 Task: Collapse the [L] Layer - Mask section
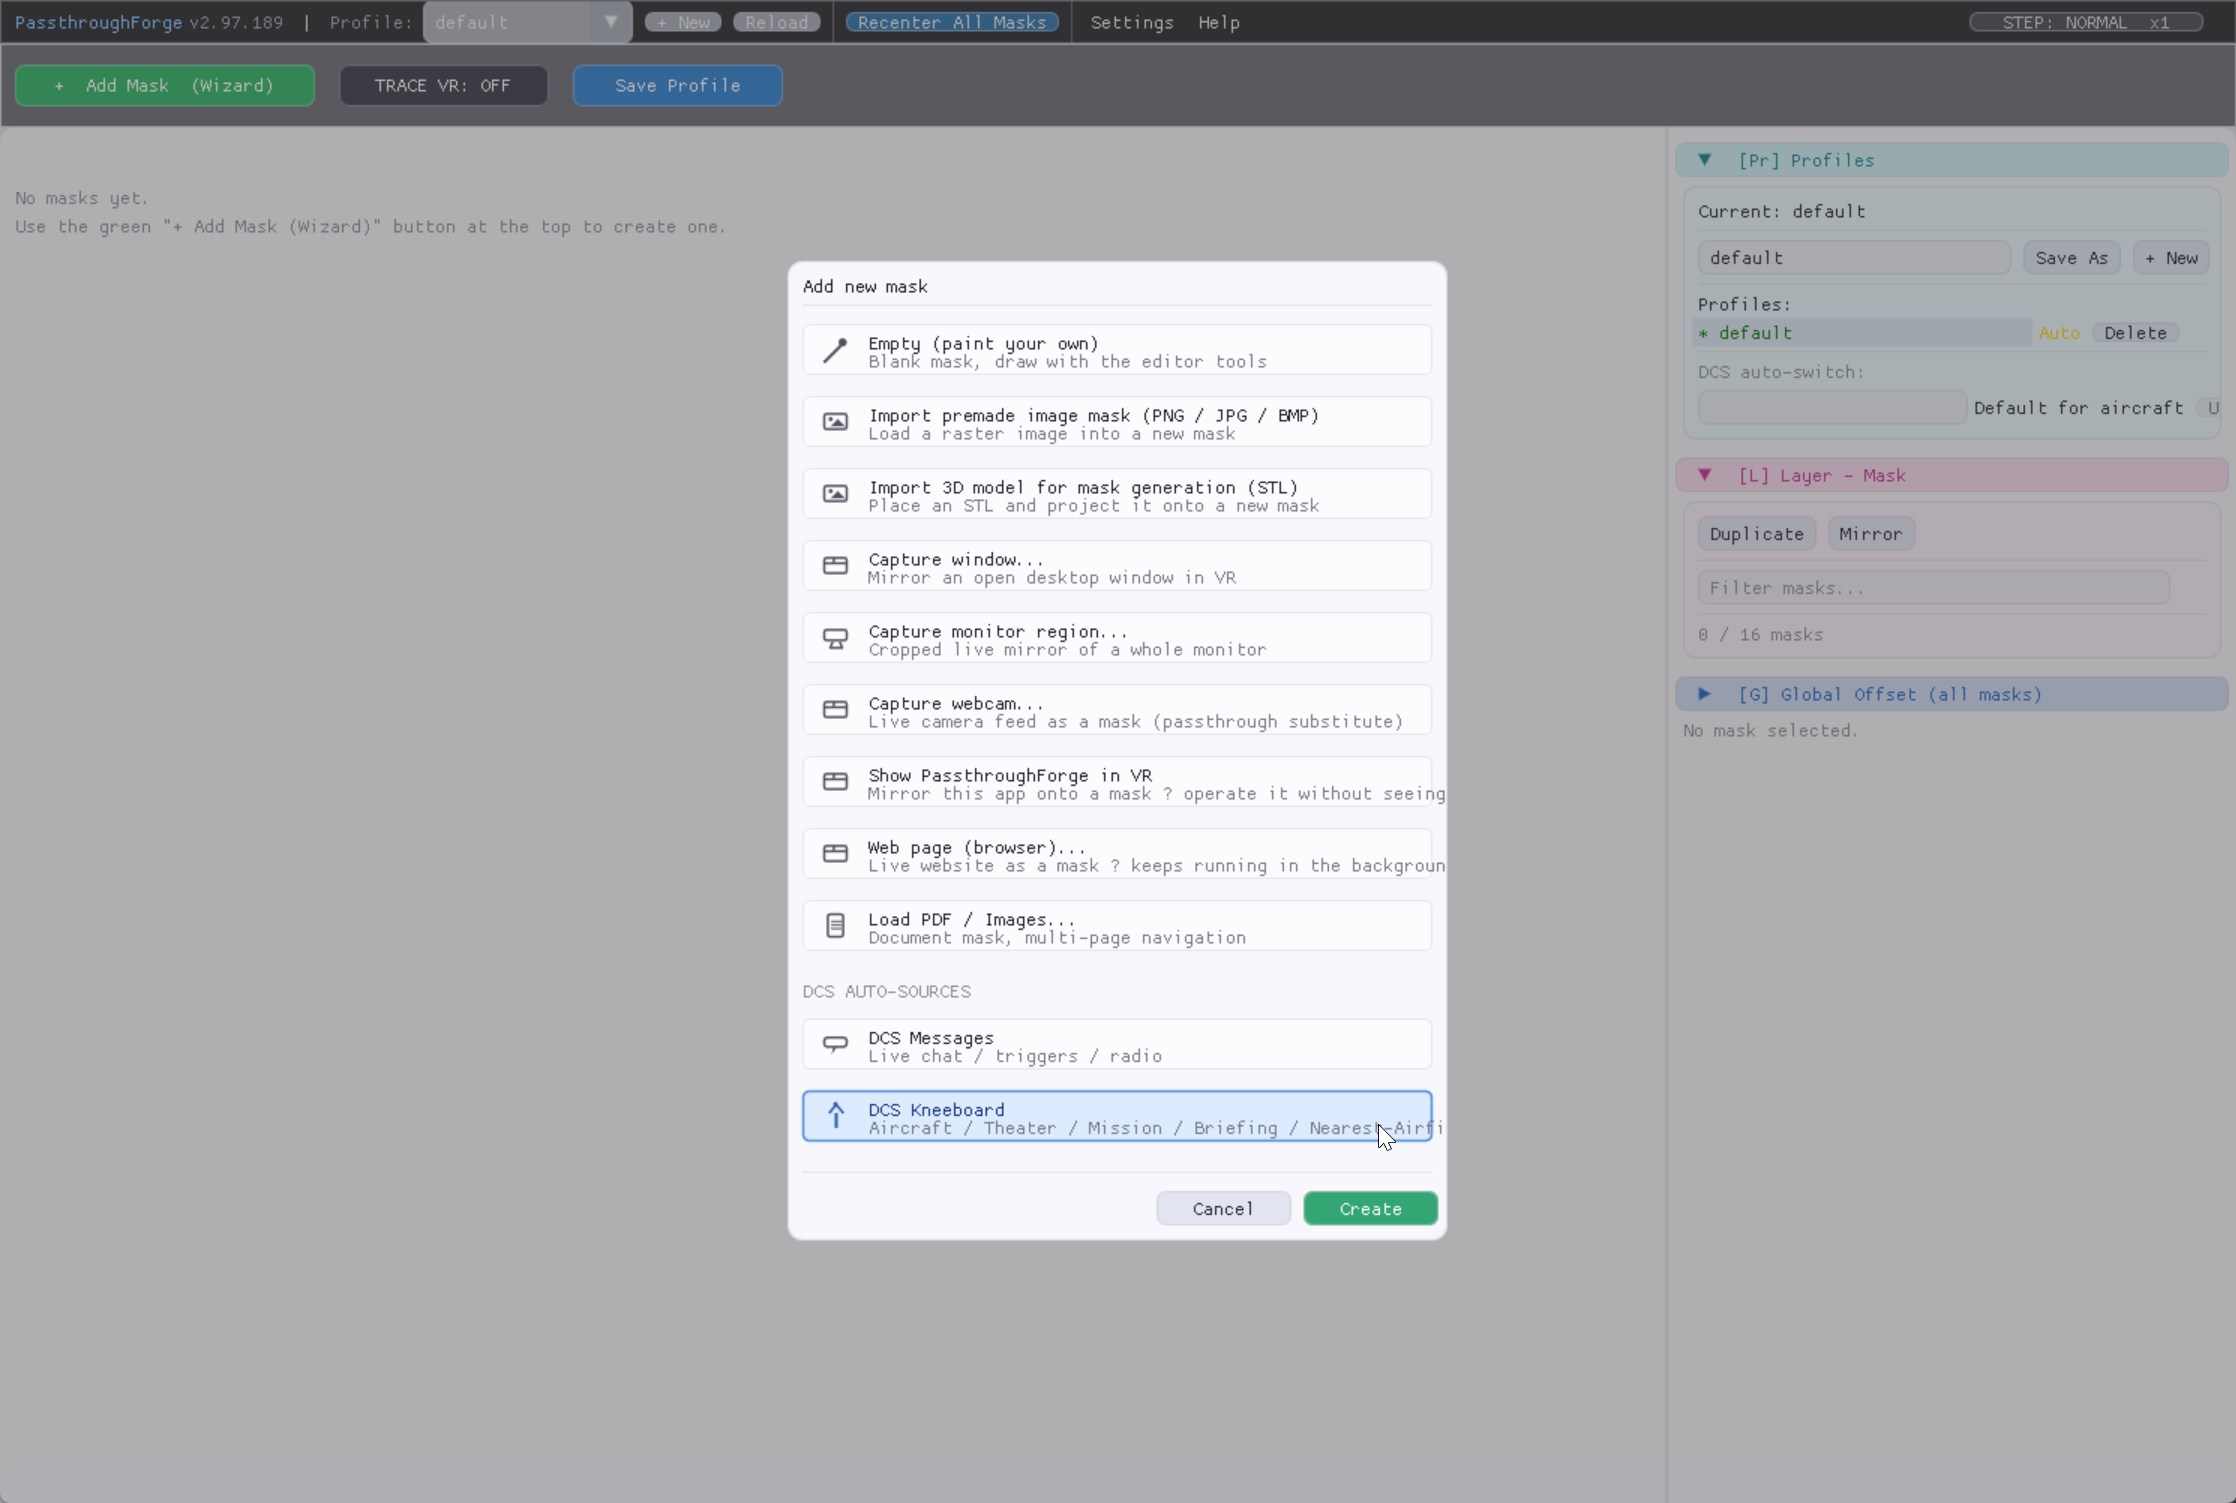(x=1951, y=475)
